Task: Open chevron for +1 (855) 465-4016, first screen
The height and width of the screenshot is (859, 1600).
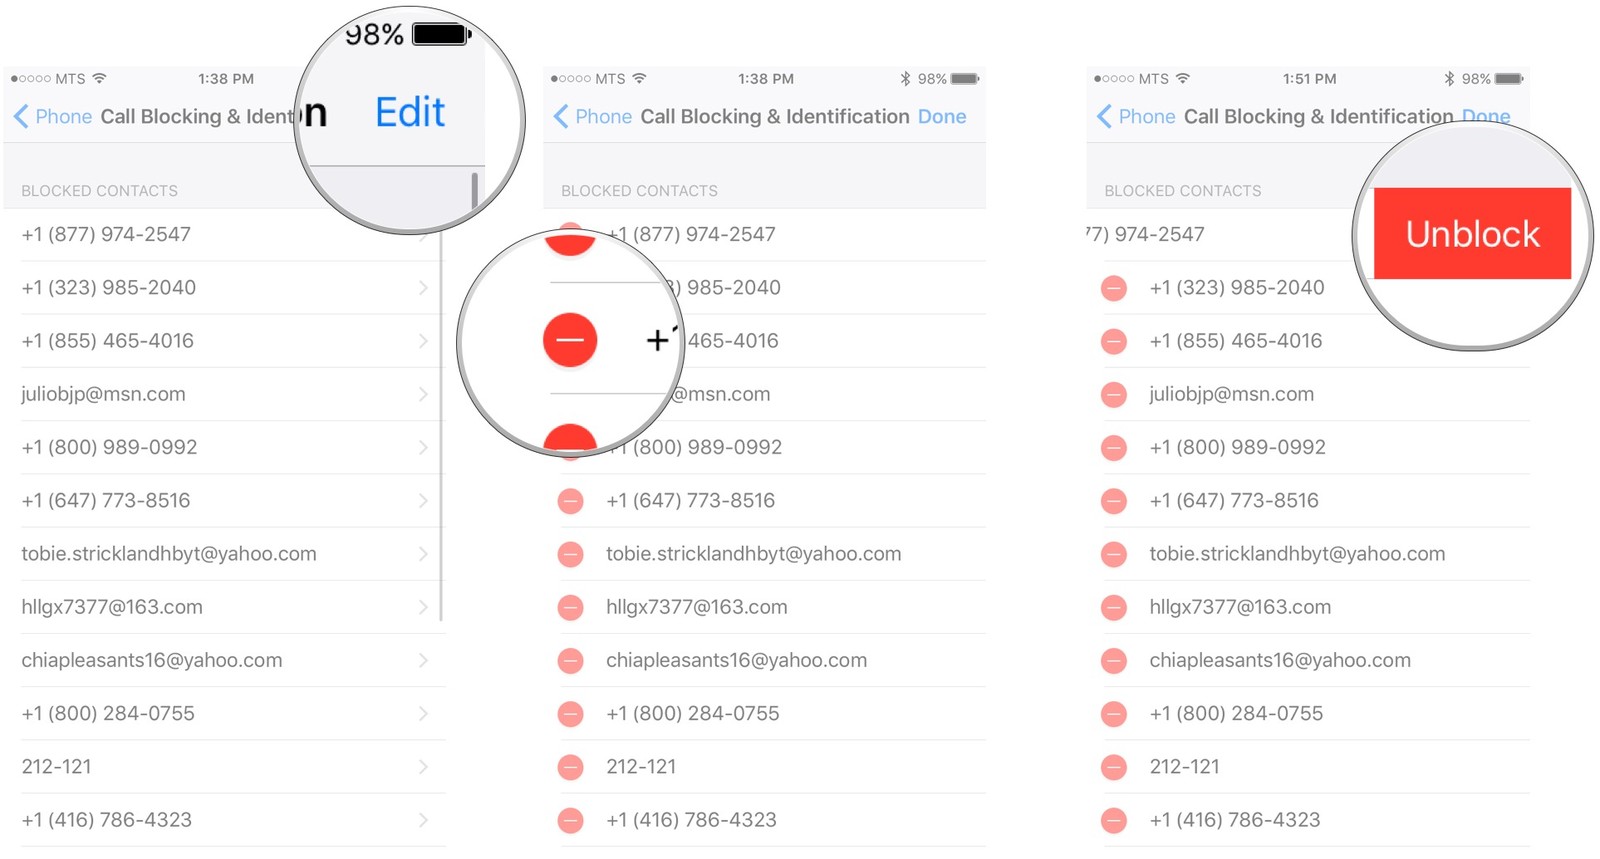Action: click(424, 341)
